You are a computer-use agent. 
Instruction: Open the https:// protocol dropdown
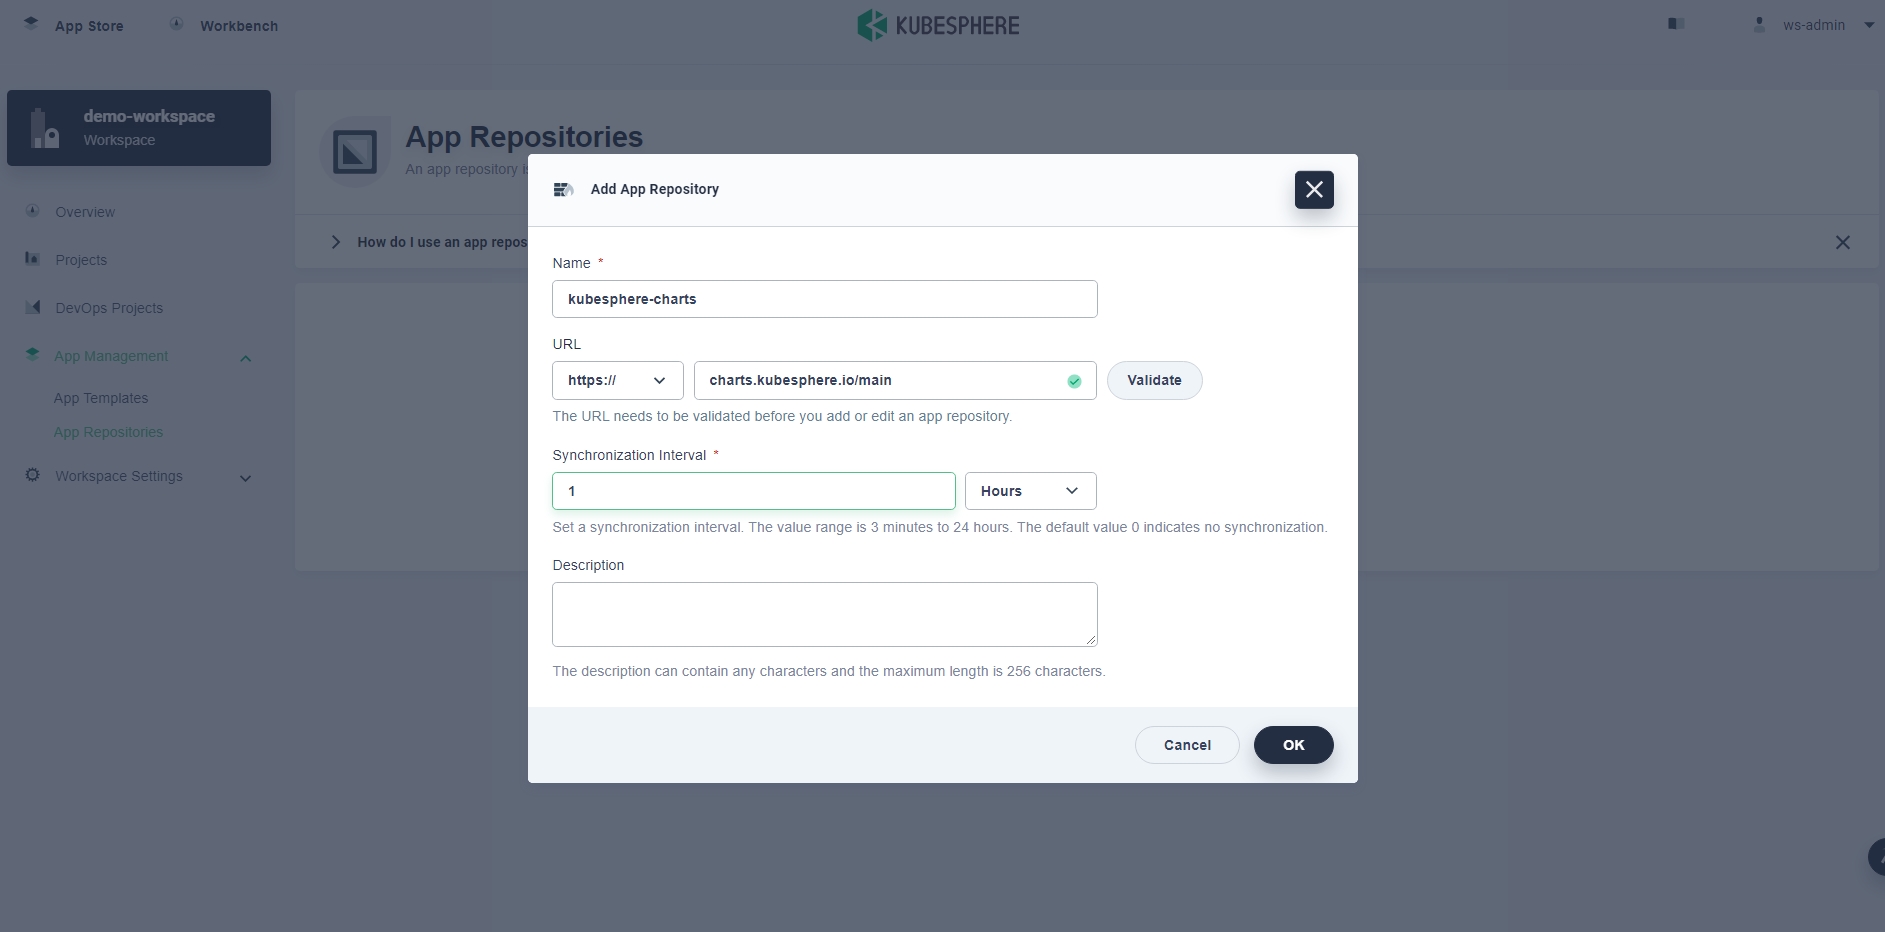(x=617, y=380)
